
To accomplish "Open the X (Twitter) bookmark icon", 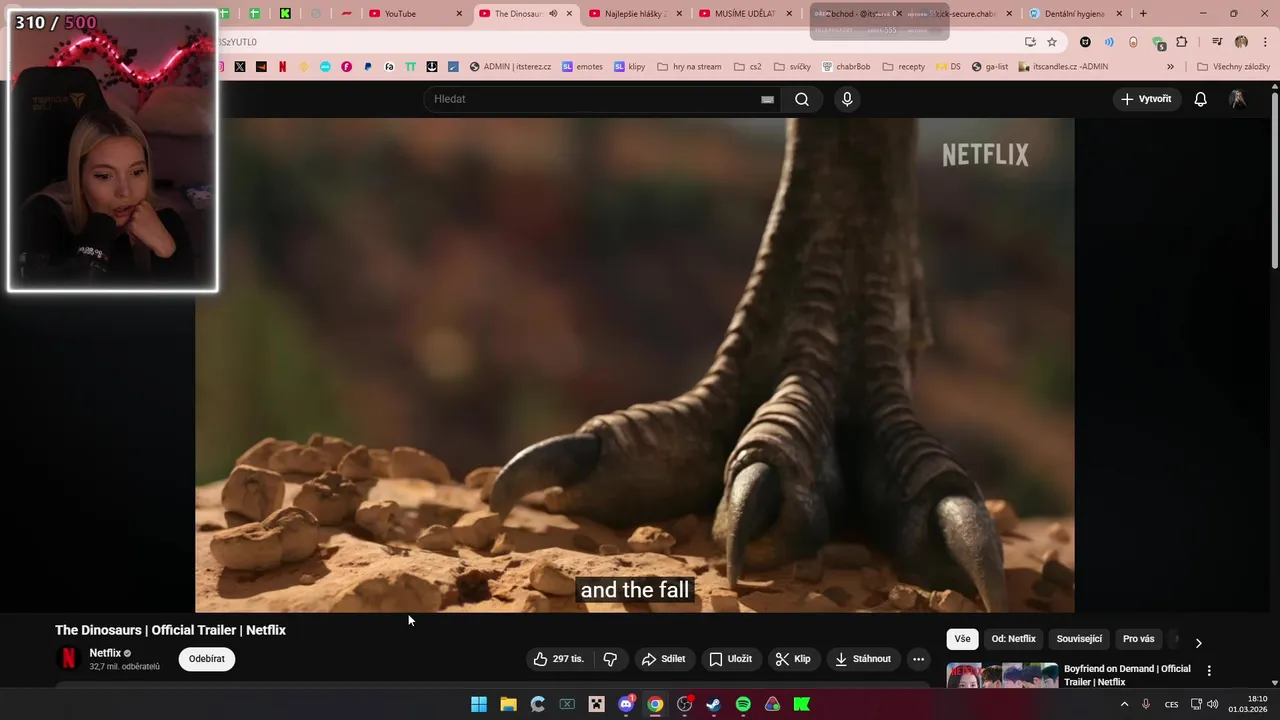I will [240, 67].
